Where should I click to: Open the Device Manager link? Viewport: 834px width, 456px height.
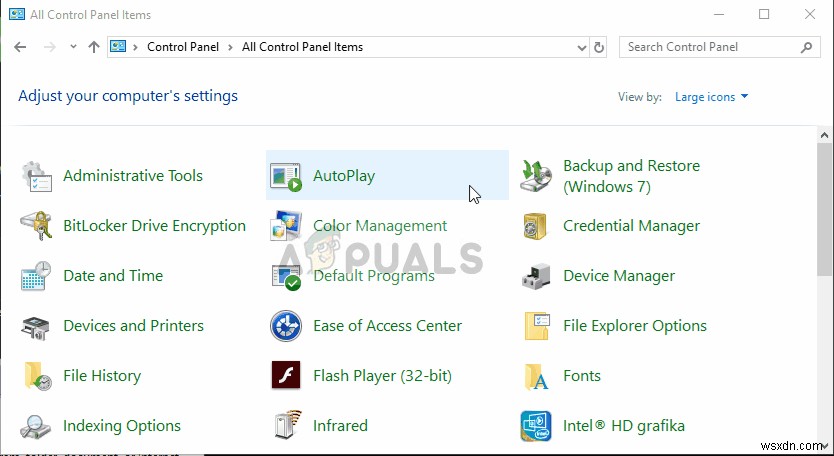619,276
